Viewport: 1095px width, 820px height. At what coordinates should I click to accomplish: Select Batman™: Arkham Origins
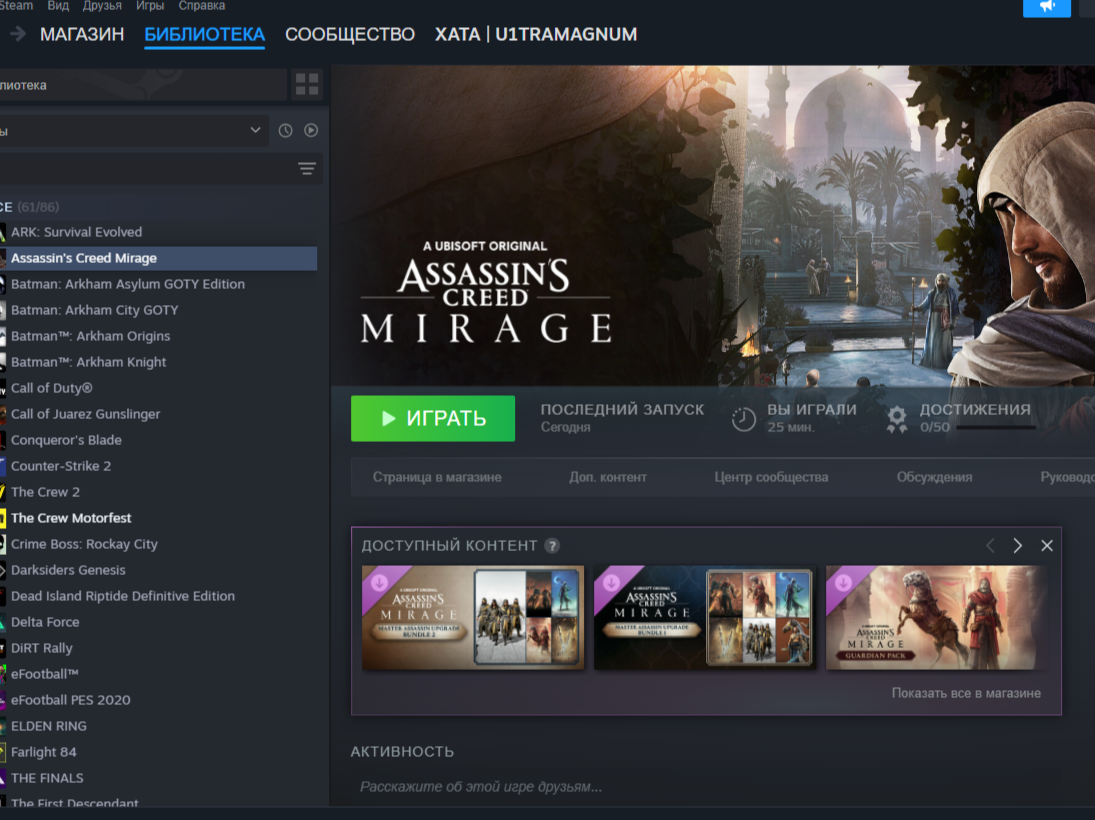tap(159, 336)
